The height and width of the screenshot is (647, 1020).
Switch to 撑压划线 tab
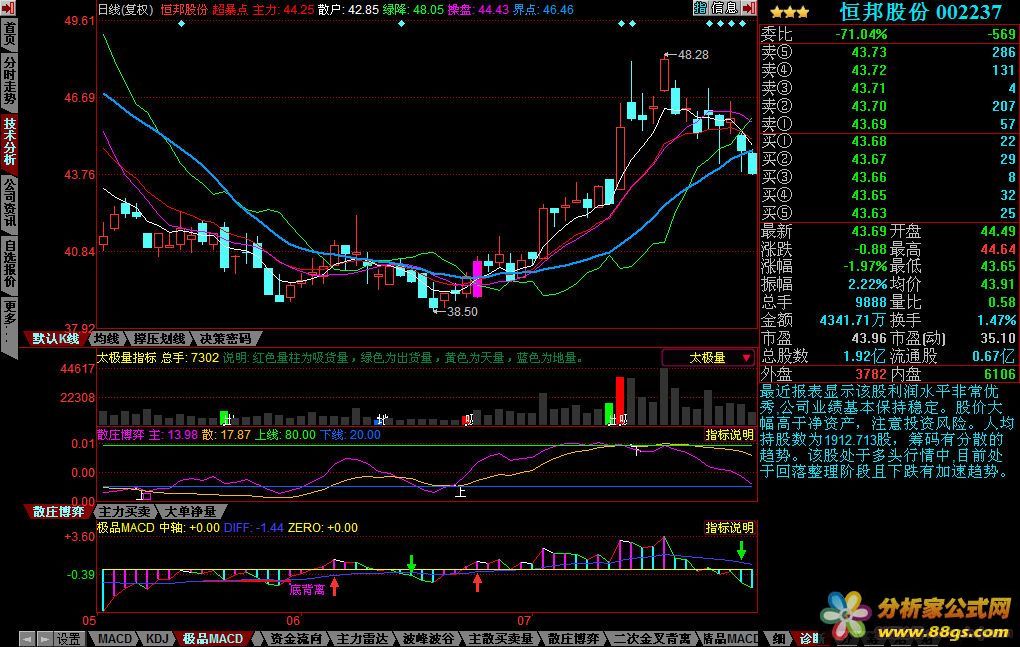click(159, 339)
